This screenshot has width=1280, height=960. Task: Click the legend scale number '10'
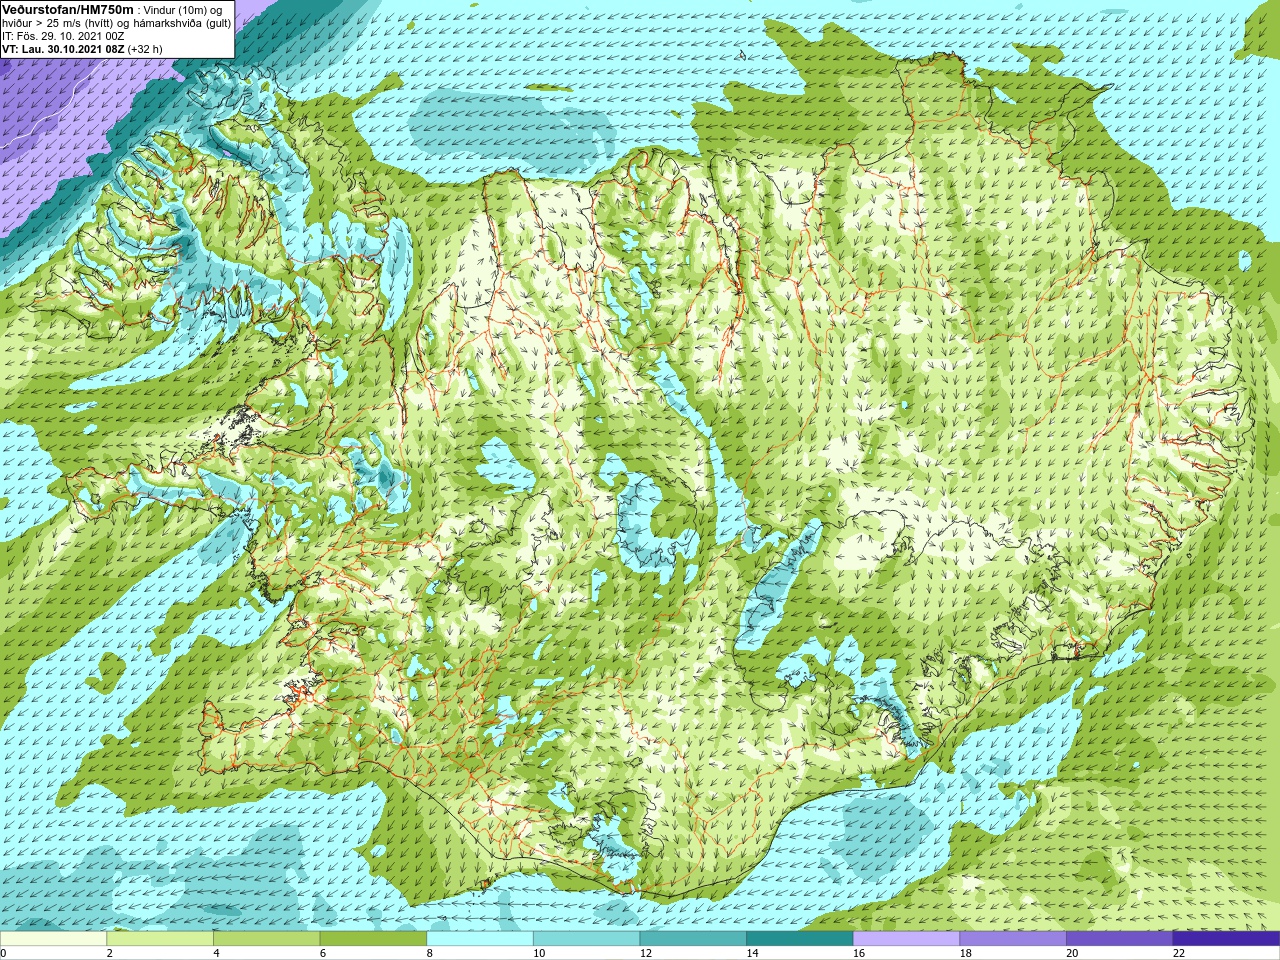(x=539, y=953)
